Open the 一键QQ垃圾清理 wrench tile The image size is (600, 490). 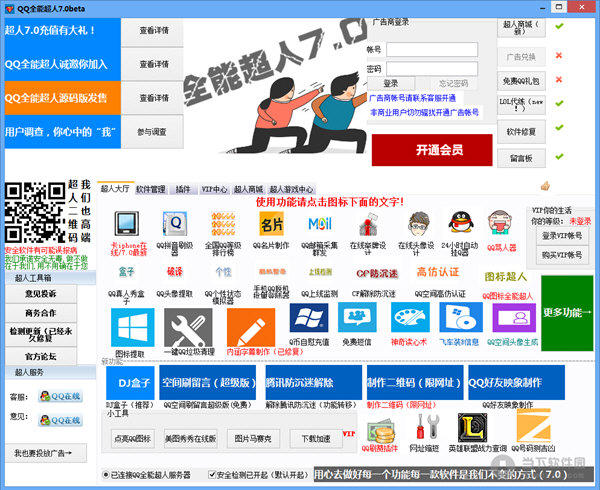188,327
